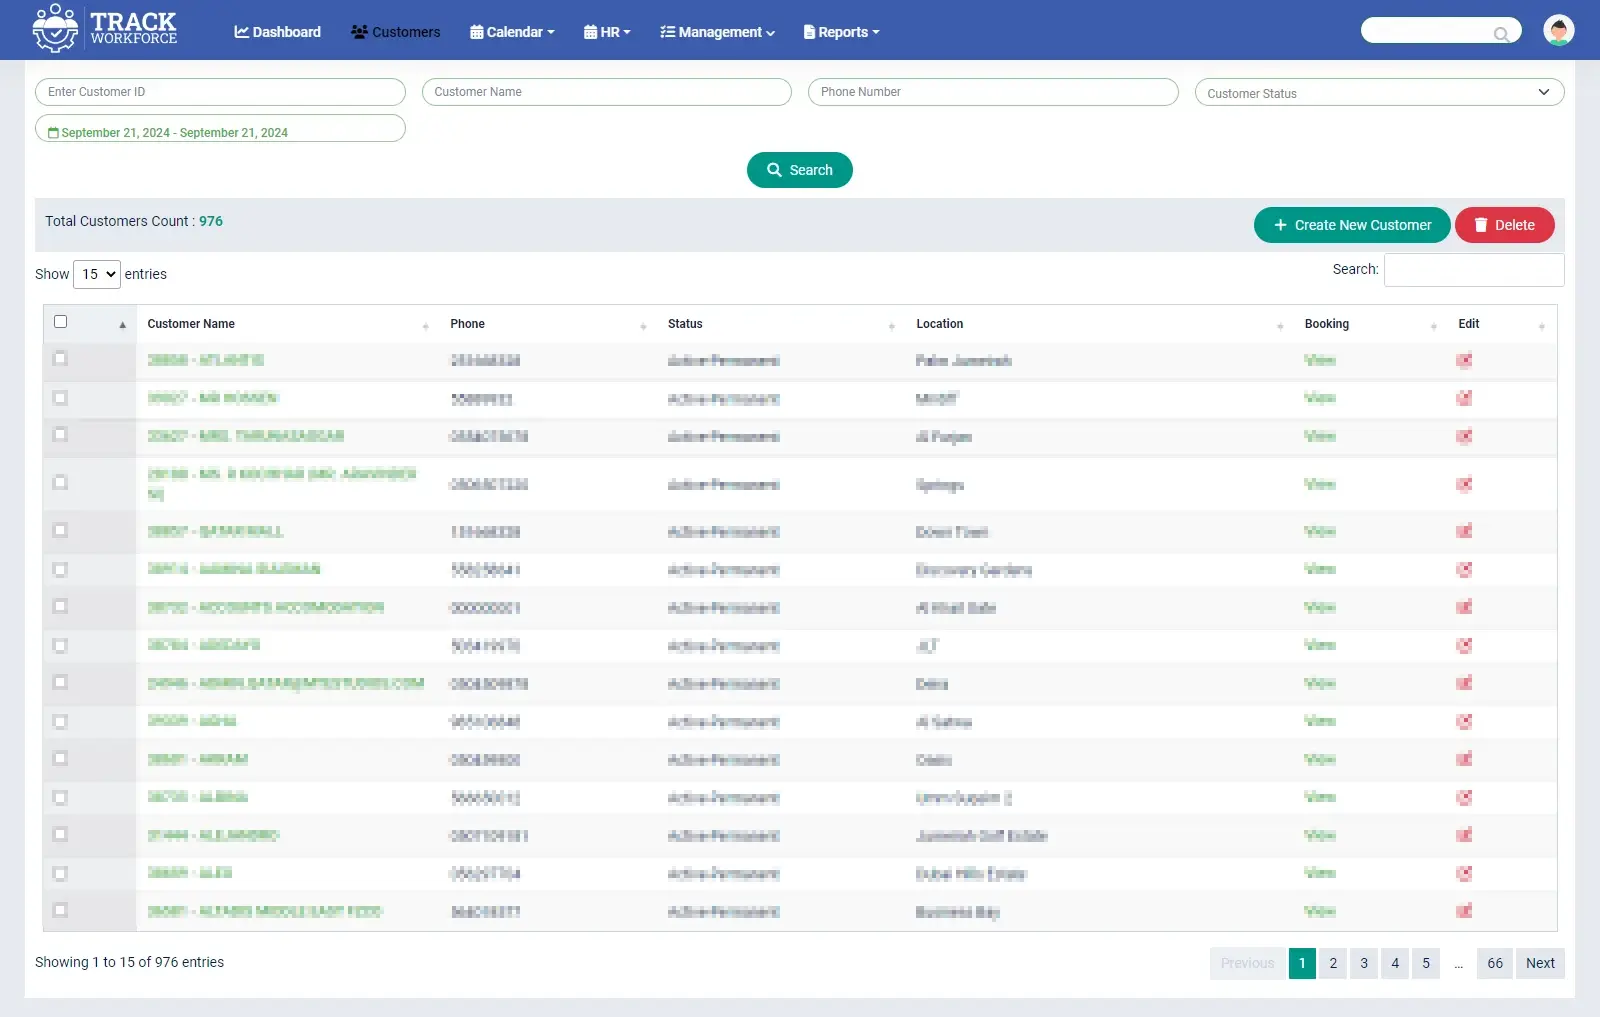Viewport: 1600px width, 1017px height.
Task: Expand the Calendar menu
Action: pos(512,32)
